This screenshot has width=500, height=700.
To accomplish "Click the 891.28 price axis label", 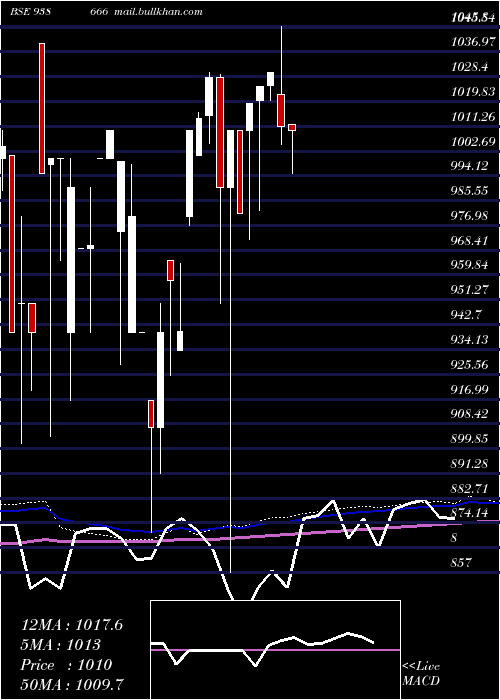I will [x=469, y=464].
